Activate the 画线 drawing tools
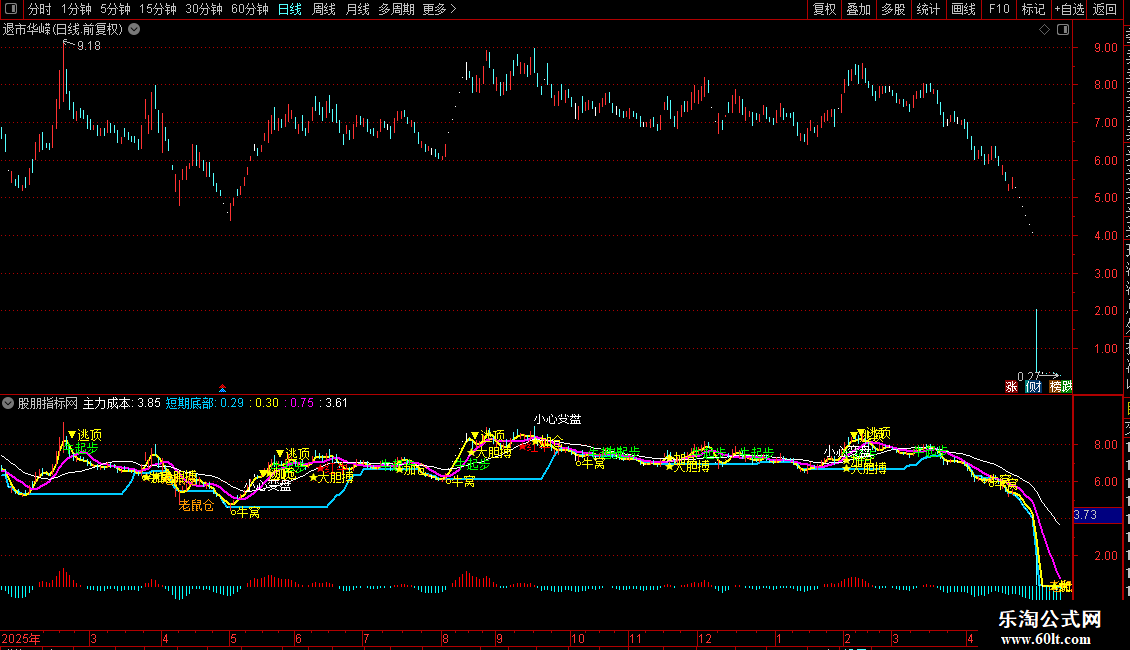Image resolution: width=1130 pixels, height=650 pixels. (x=964, y=9)
